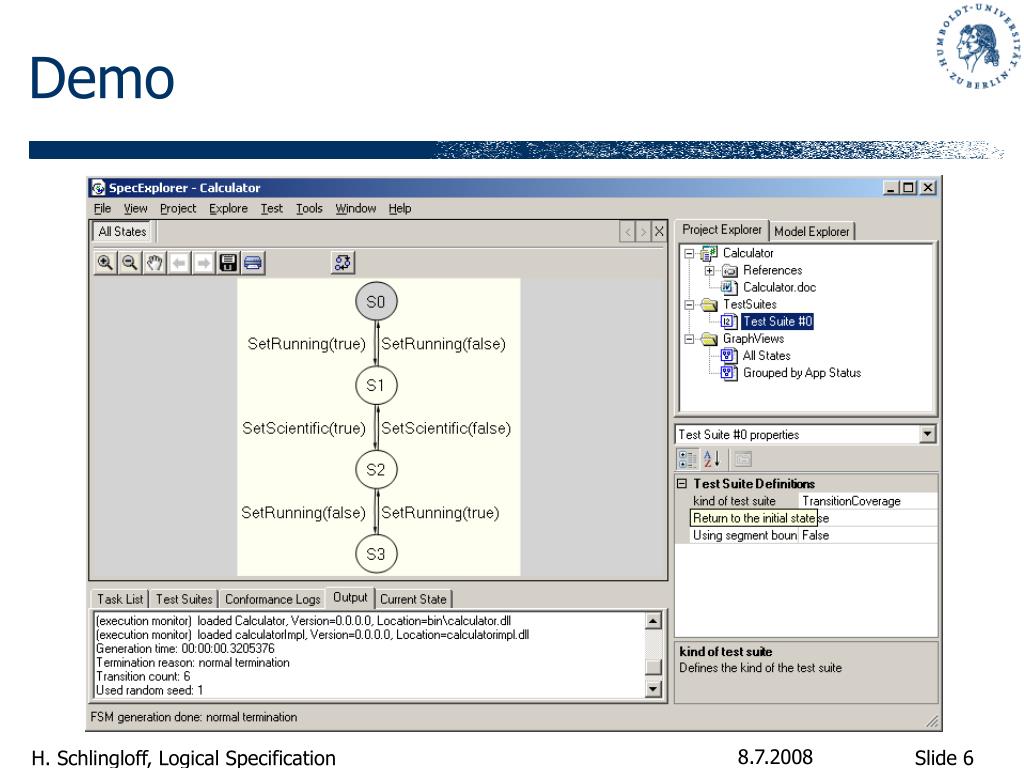Open the Test Suites bottom tab

[x=184, y=599]
